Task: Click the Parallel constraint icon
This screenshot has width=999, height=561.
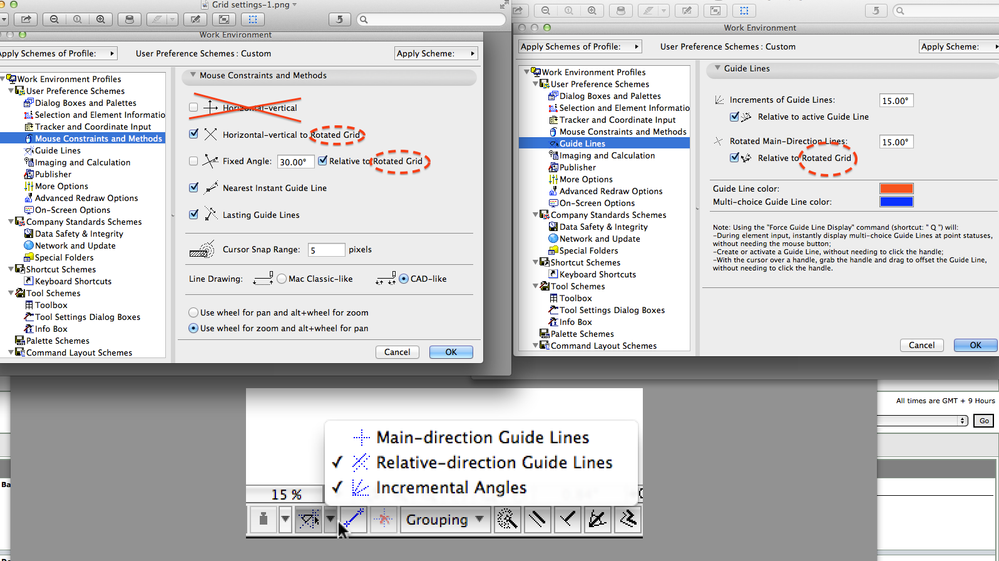Action: click(x=537, y=520)
